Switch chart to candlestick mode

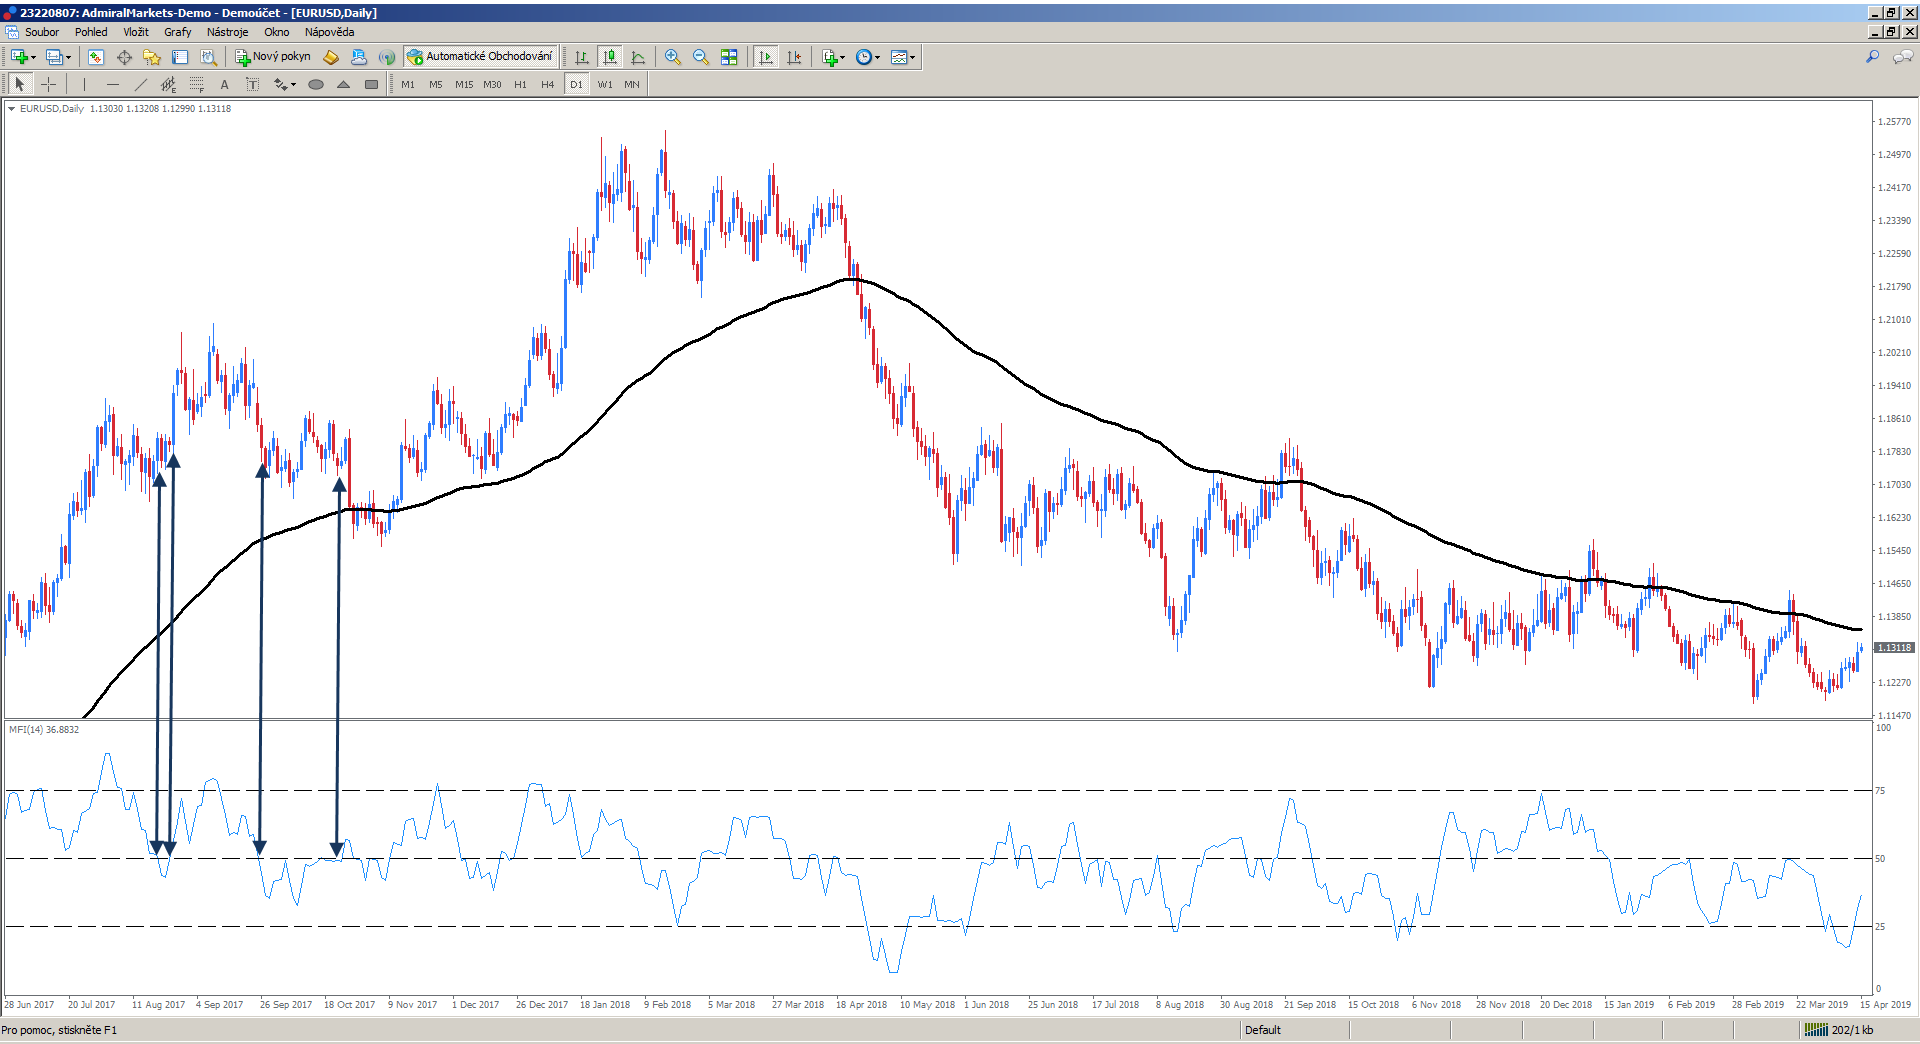pyautogui.click(x=610, y=57)
